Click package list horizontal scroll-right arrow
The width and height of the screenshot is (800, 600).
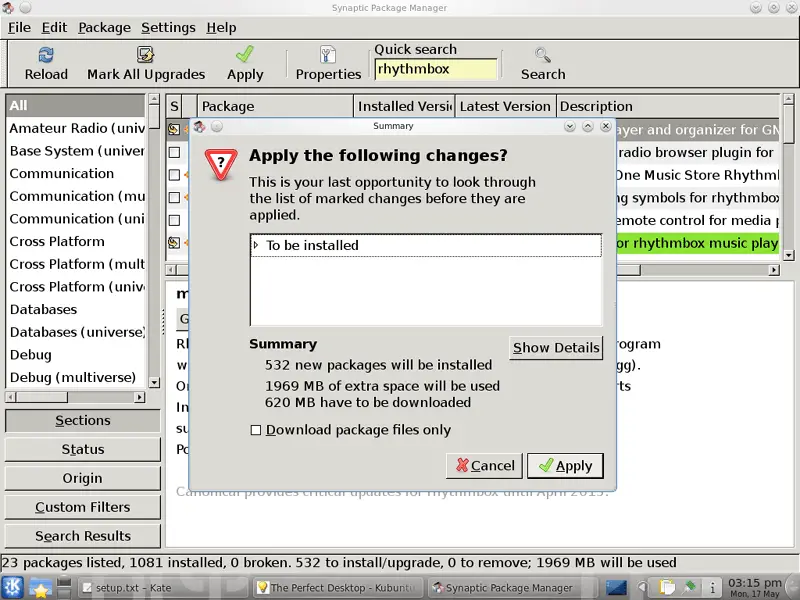[x=774, y=269]
